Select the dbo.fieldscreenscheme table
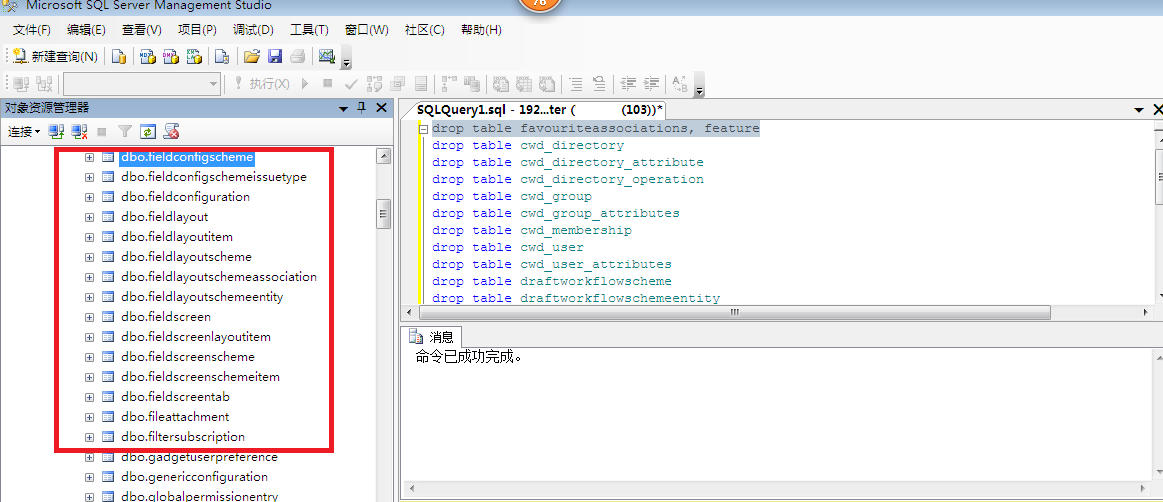The height and width of the screenshot is (502, 1163). [187, 357]
